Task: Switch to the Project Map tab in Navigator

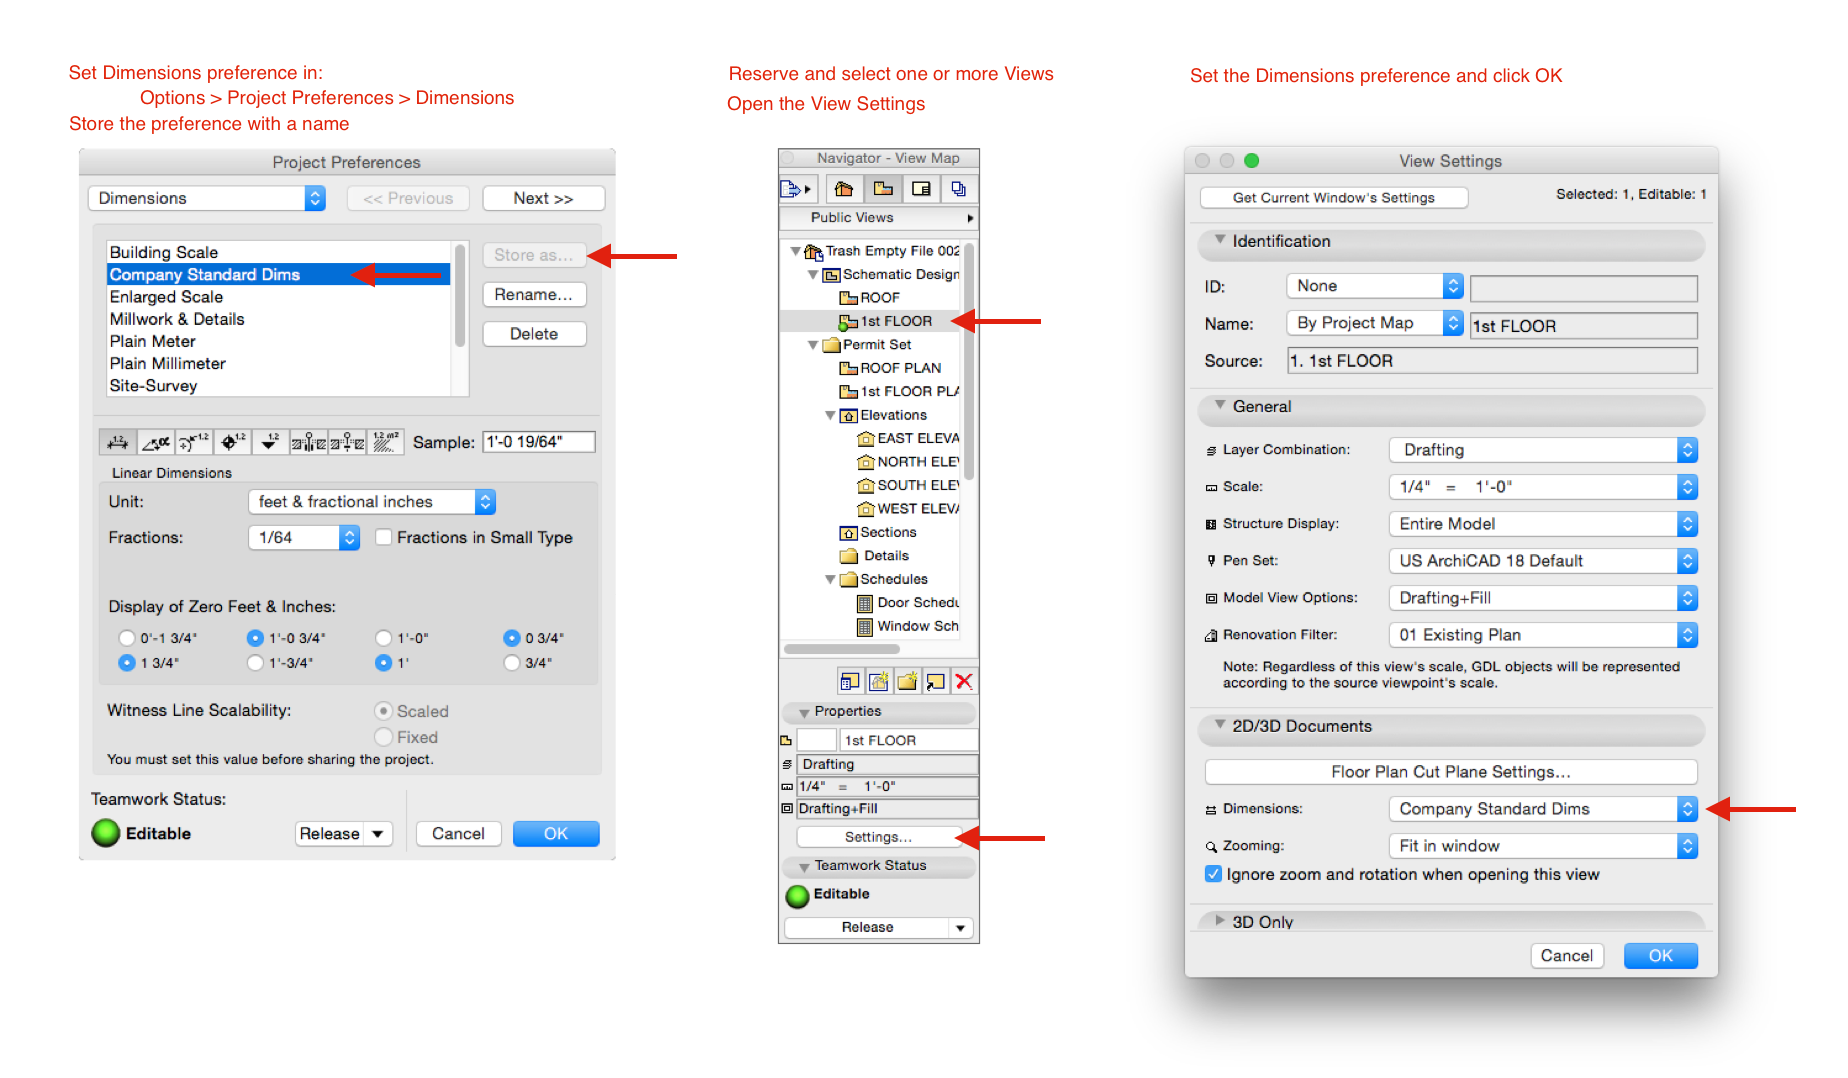Action: (844, 188)
